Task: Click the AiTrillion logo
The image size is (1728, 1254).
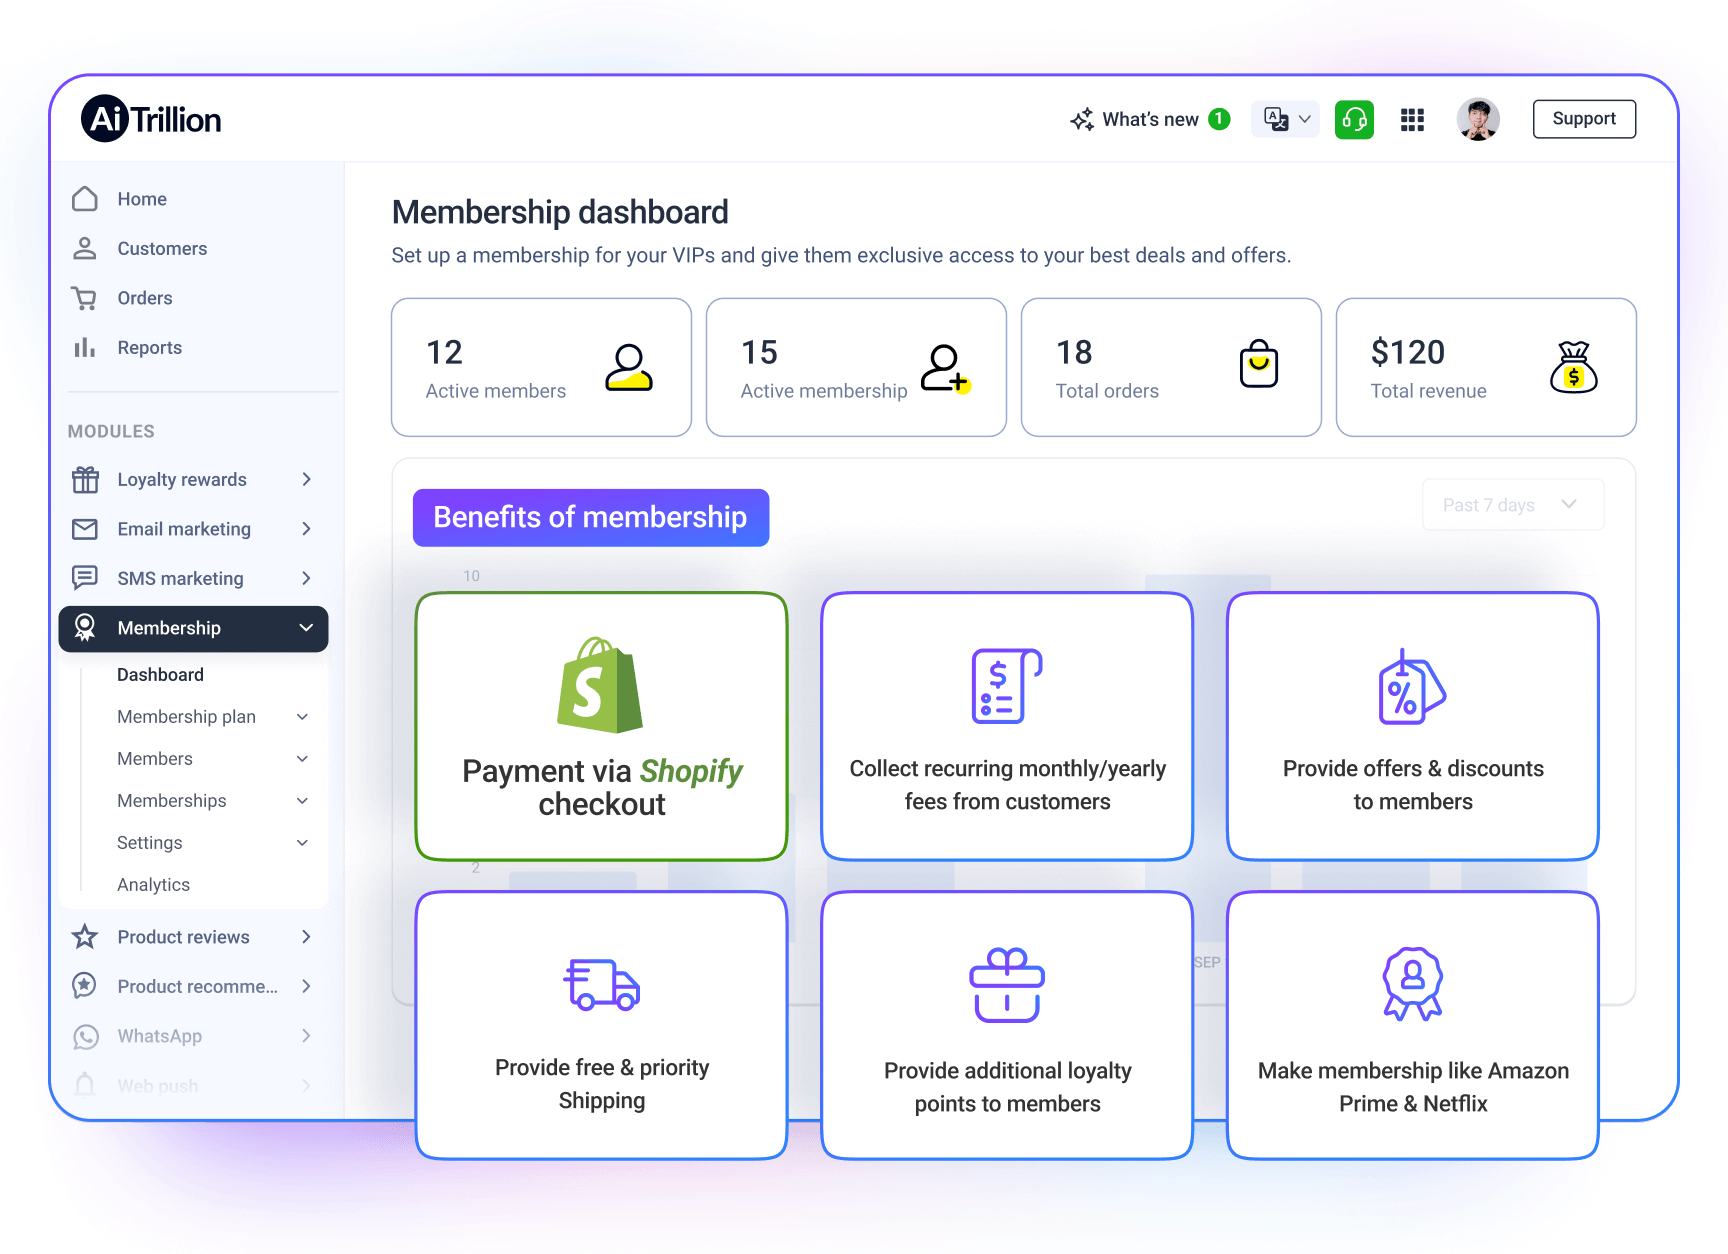Action: [x=151, y=119]
